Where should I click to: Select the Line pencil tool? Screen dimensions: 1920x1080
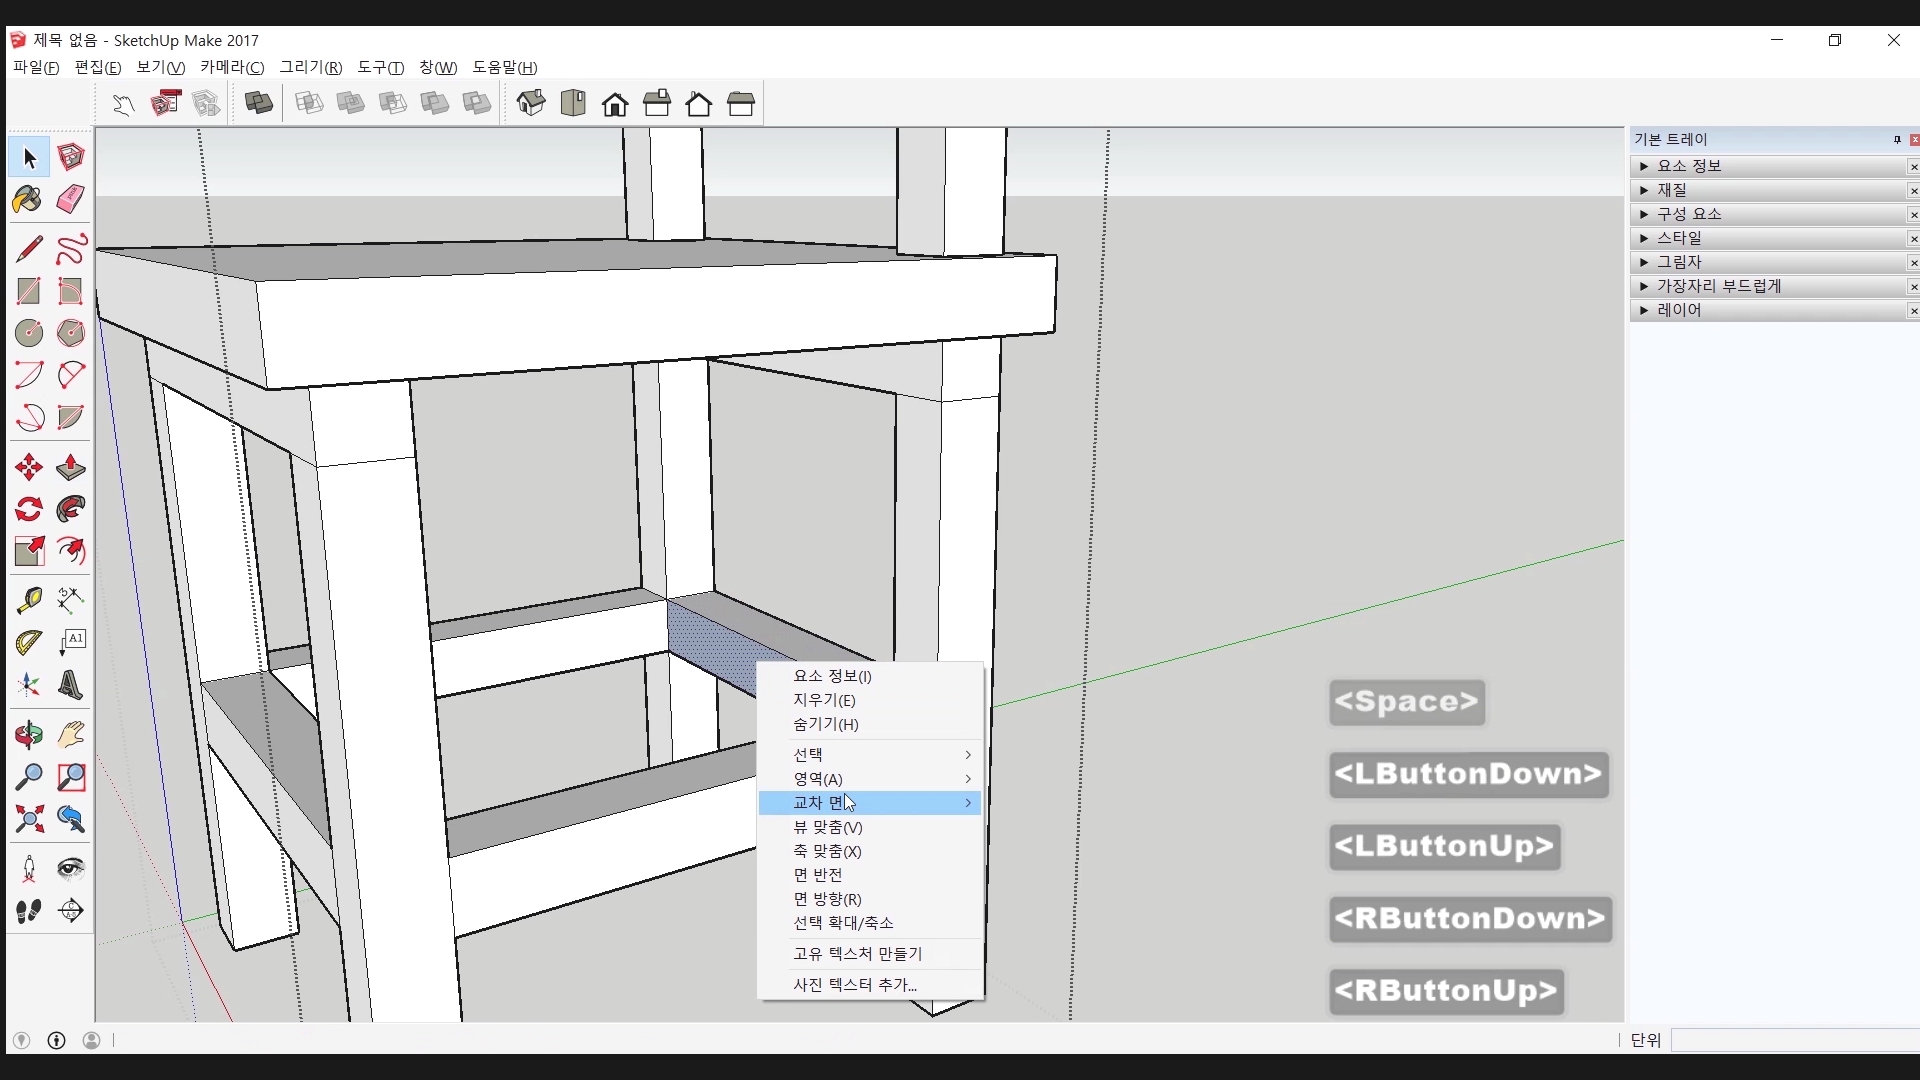(28, 248)
